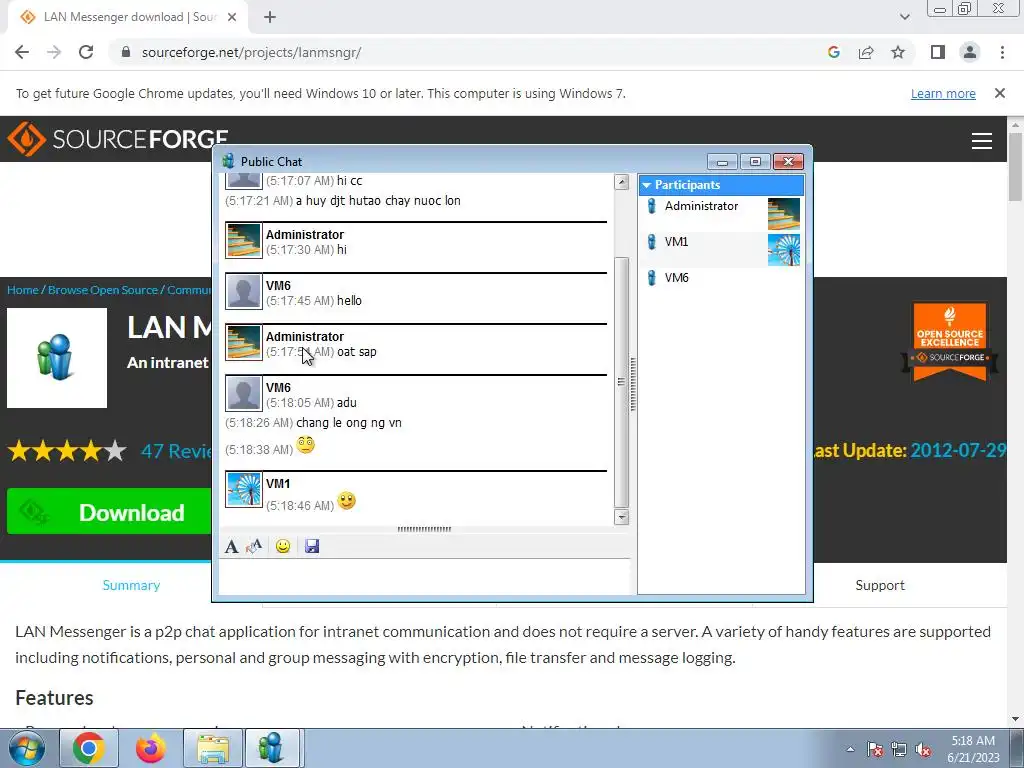Viewport: 1024px width, 768px height.
Task: Click the Home breadcrumb link
Action: coord(23,290)
